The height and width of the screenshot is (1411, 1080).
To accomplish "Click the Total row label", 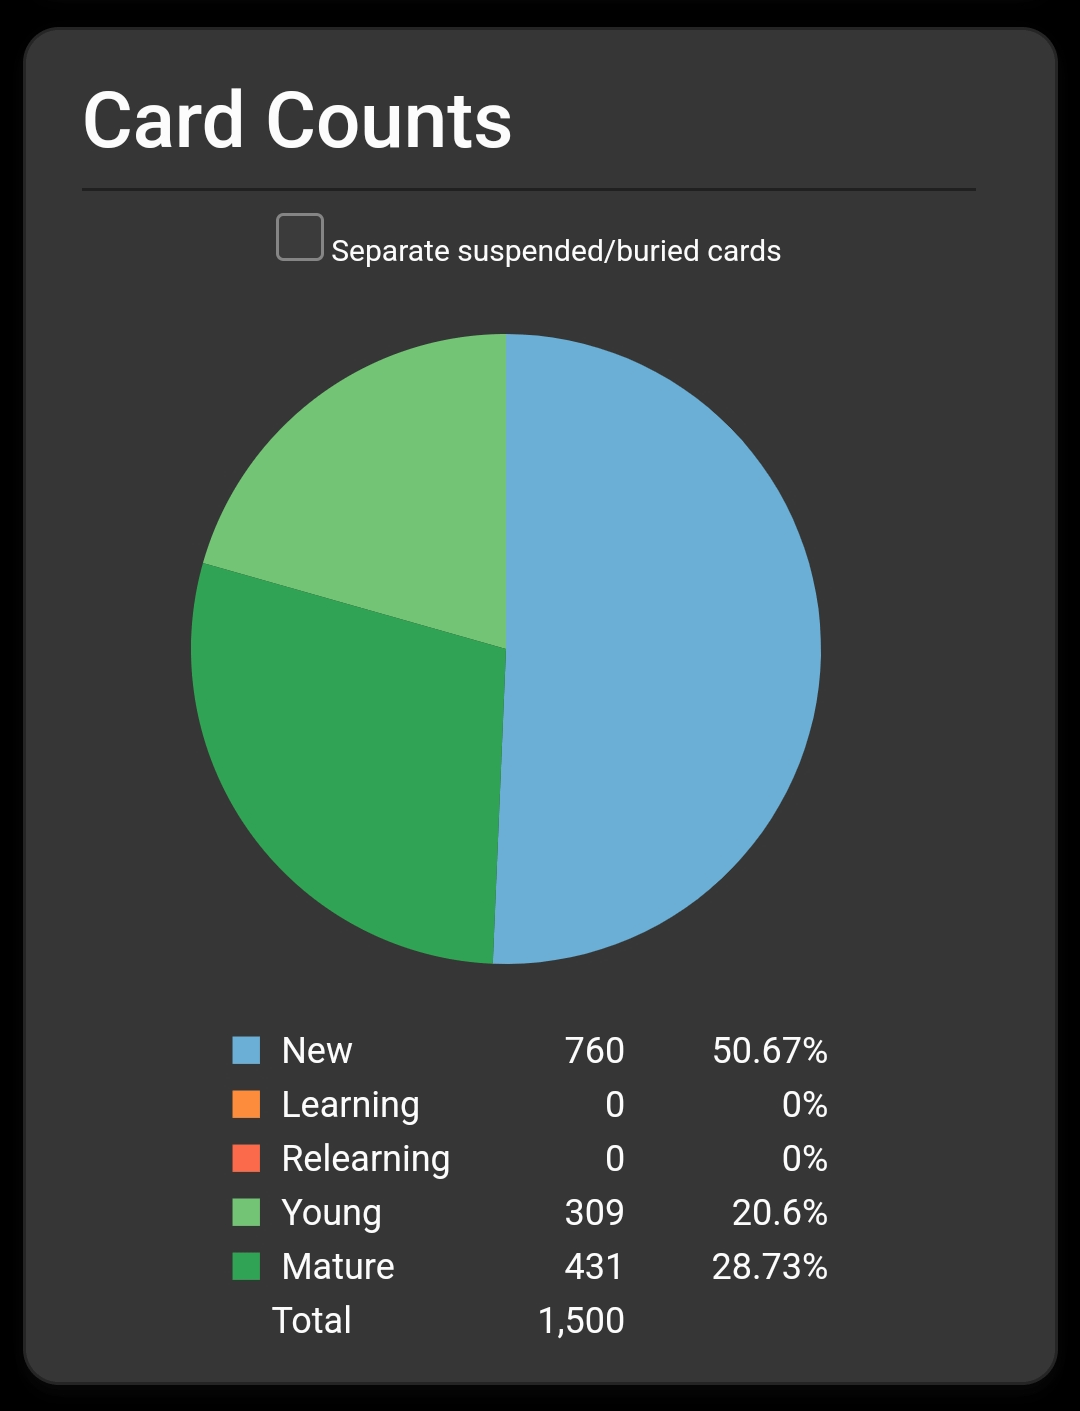I will coord(312,1321).
